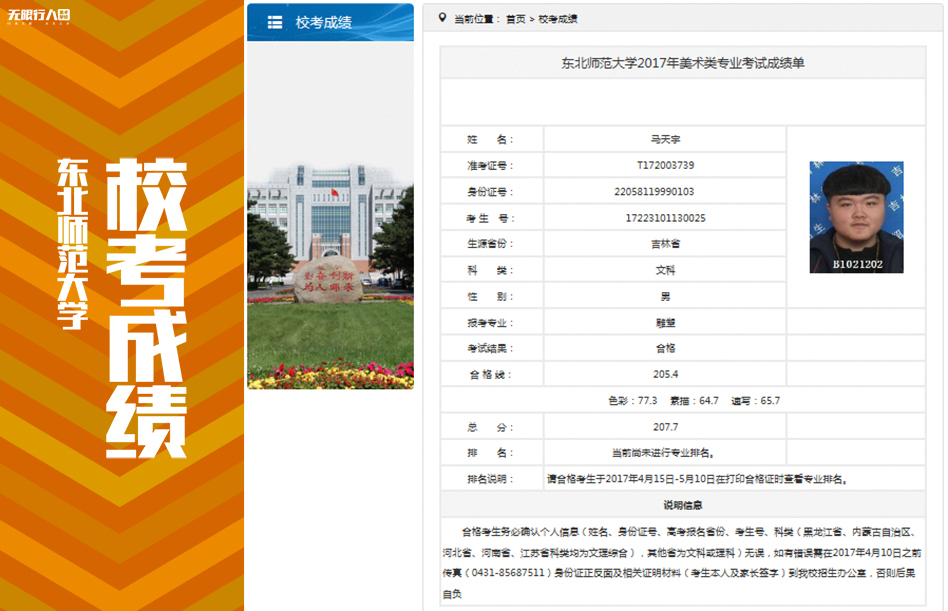Click the vertical 东北师范大学 banner text
The width and height of the screenshot is (948, 611).
(73, 244)
